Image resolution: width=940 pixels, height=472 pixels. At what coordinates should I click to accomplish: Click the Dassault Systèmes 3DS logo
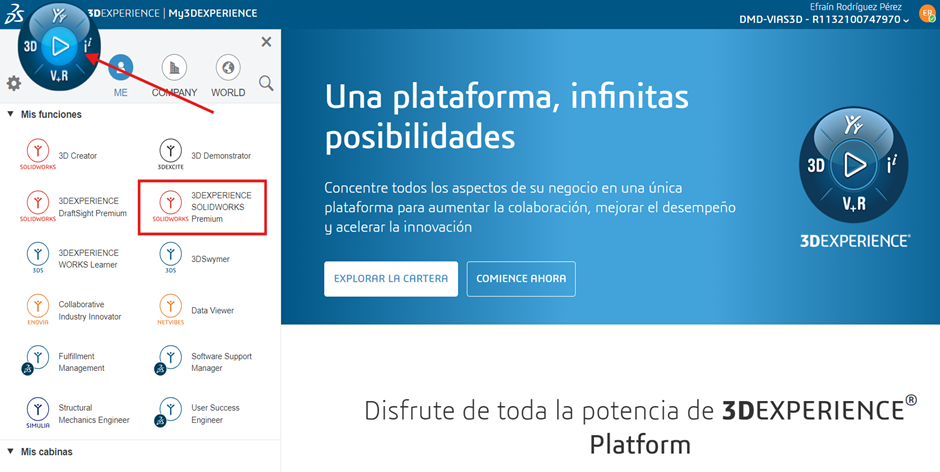(x=13, y=13)
